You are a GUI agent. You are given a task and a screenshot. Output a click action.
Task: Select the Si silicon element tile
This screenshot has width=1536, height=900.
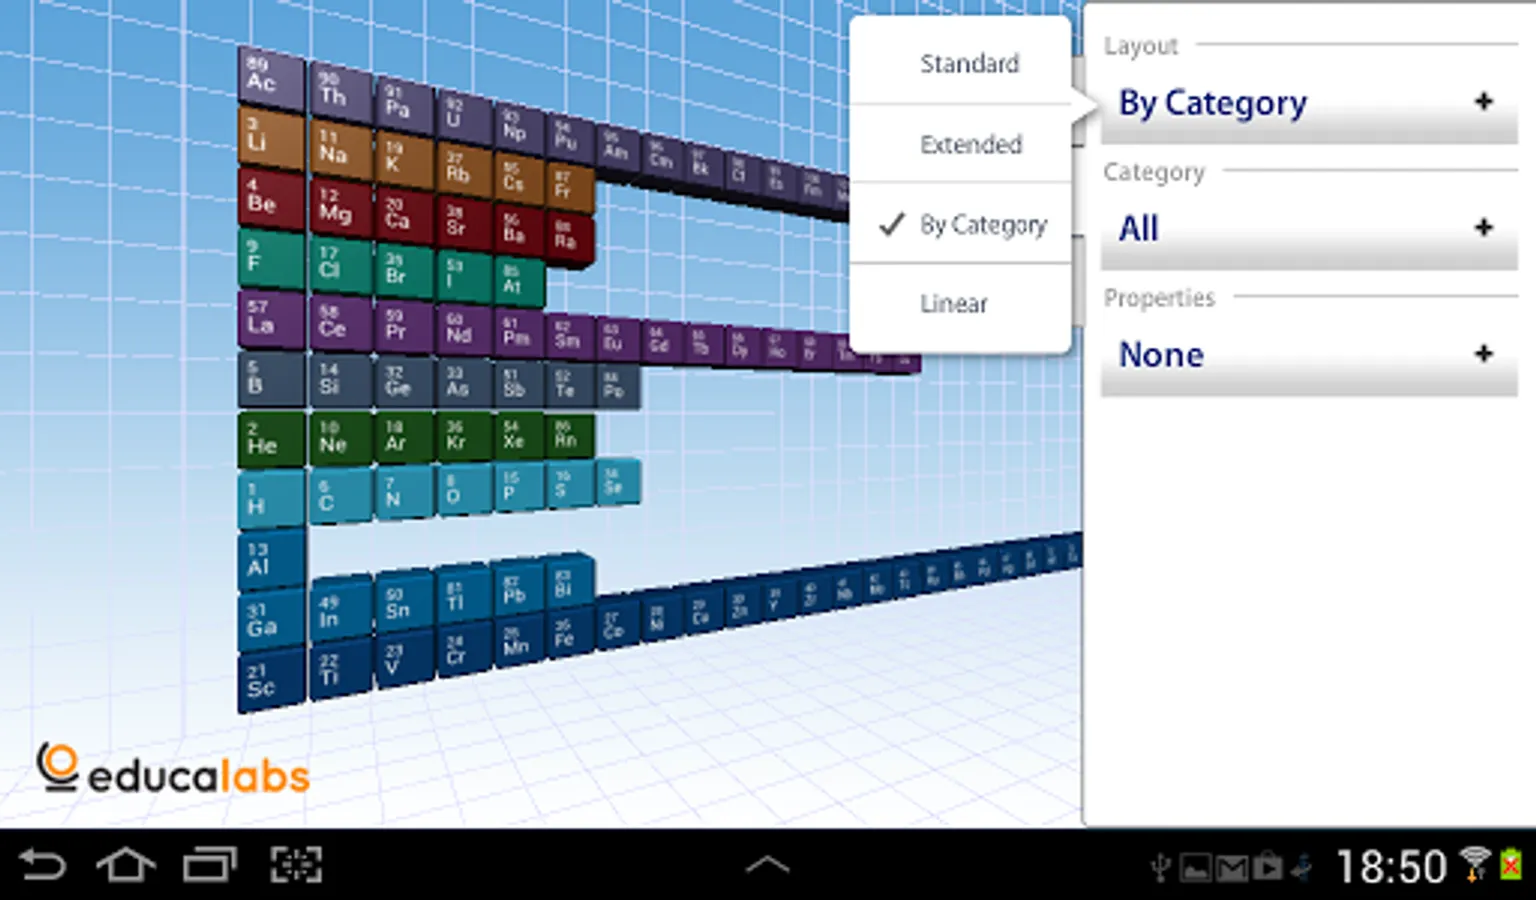340,381
